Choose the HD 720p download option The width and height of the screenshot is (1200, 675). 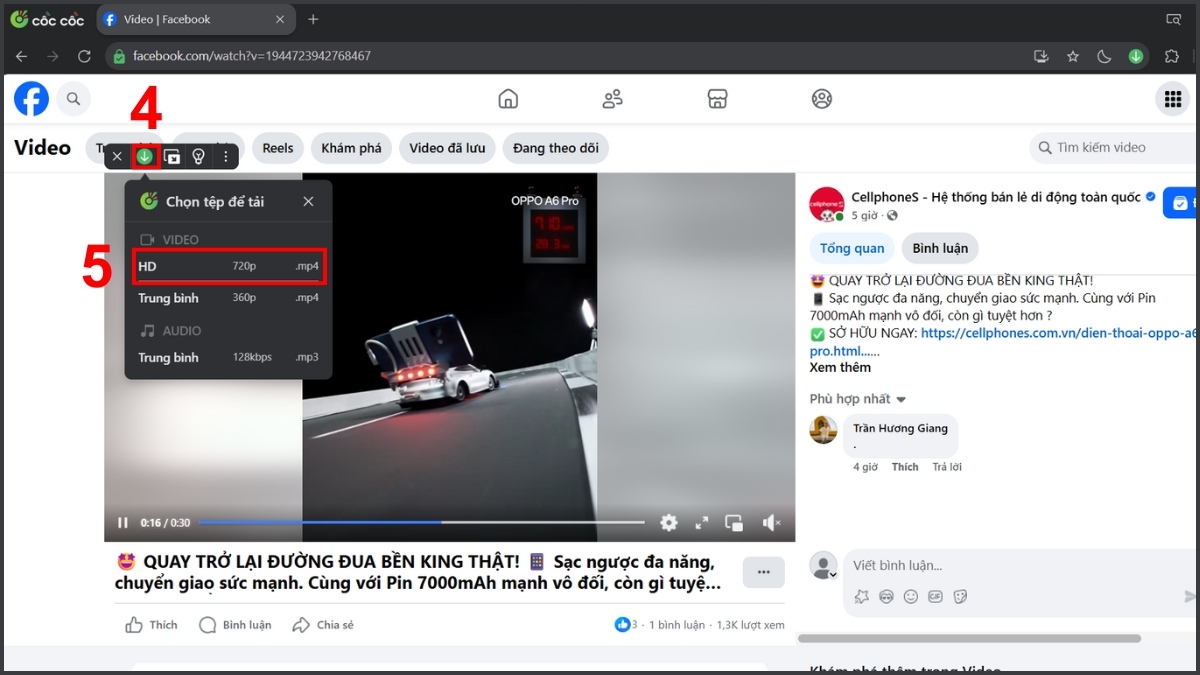pyautogui.click(x=227, y=266)
